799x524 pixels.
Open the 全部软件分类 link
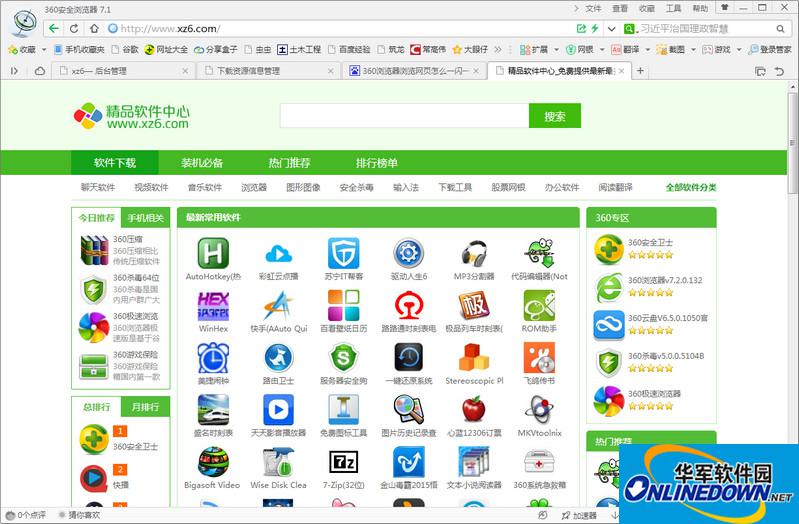point(691,187)
